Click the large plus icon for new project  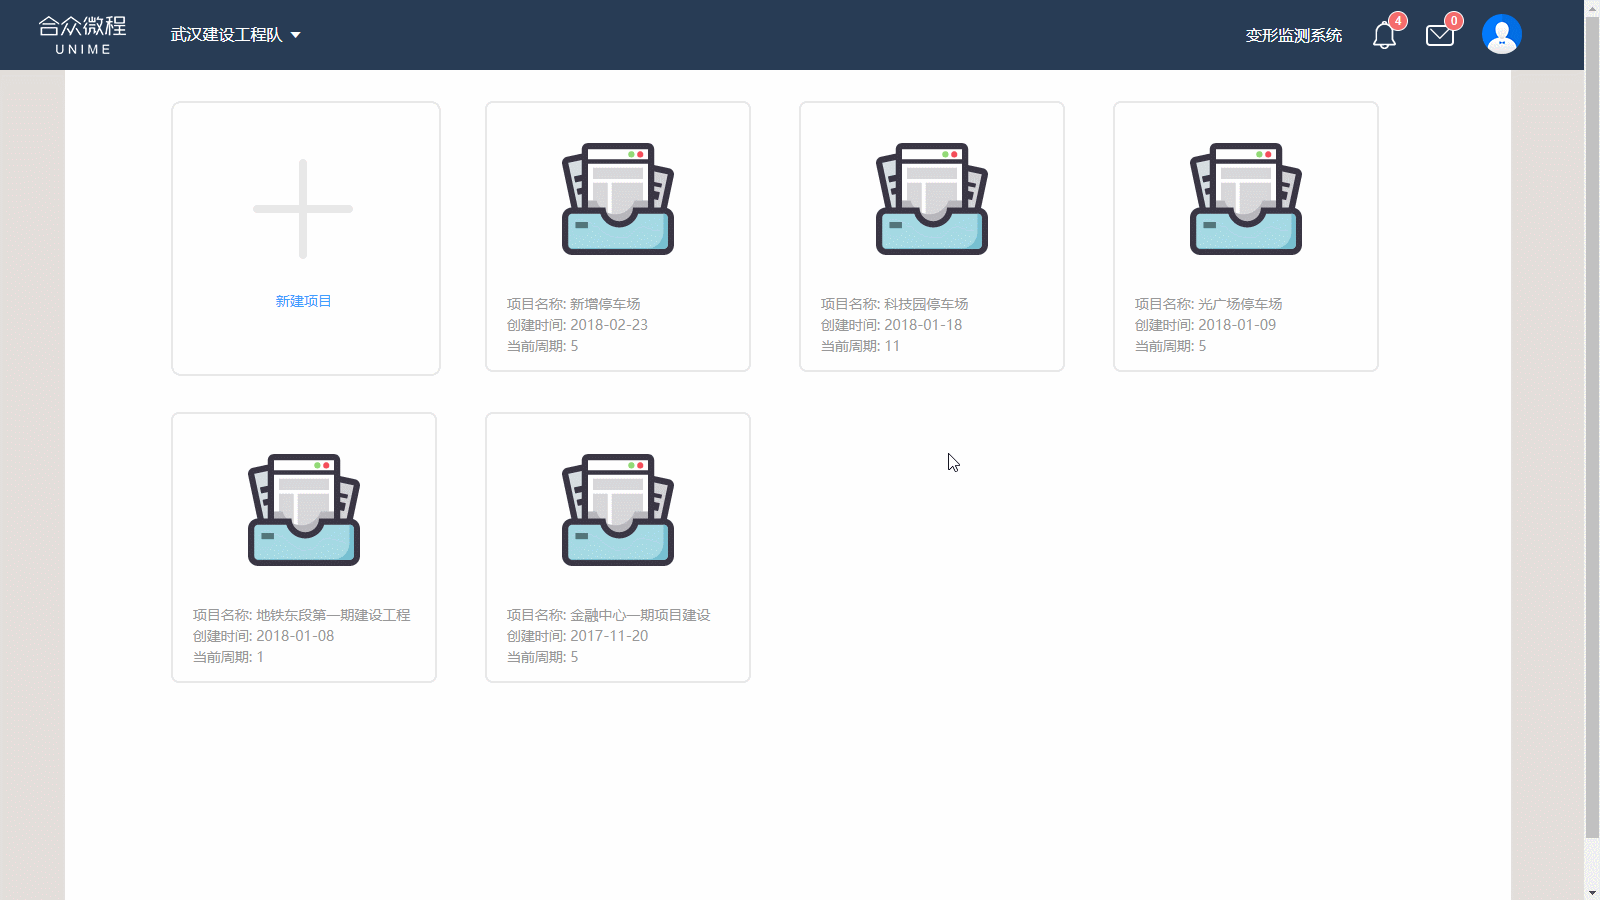coord(303,209)
